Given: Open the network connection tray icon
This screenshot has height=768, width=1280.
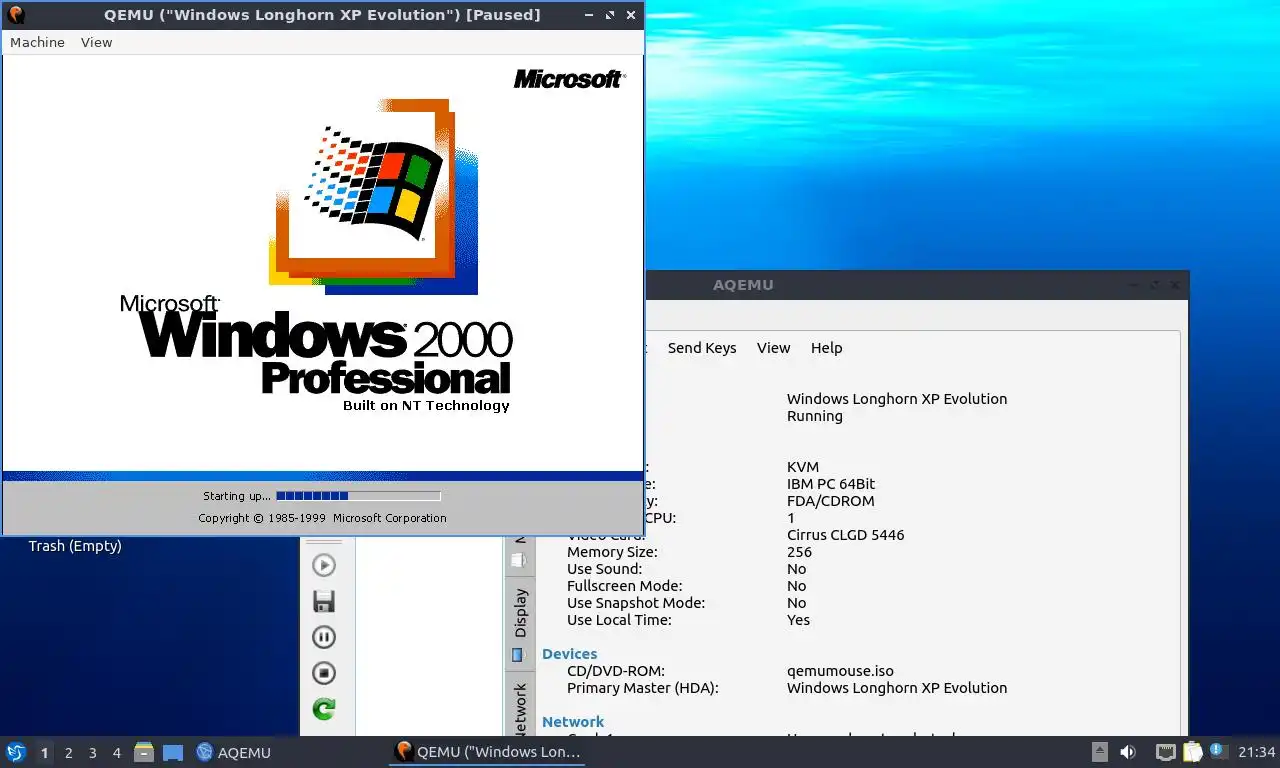Looking at the screenshot, I should (x=1165, y=752).
